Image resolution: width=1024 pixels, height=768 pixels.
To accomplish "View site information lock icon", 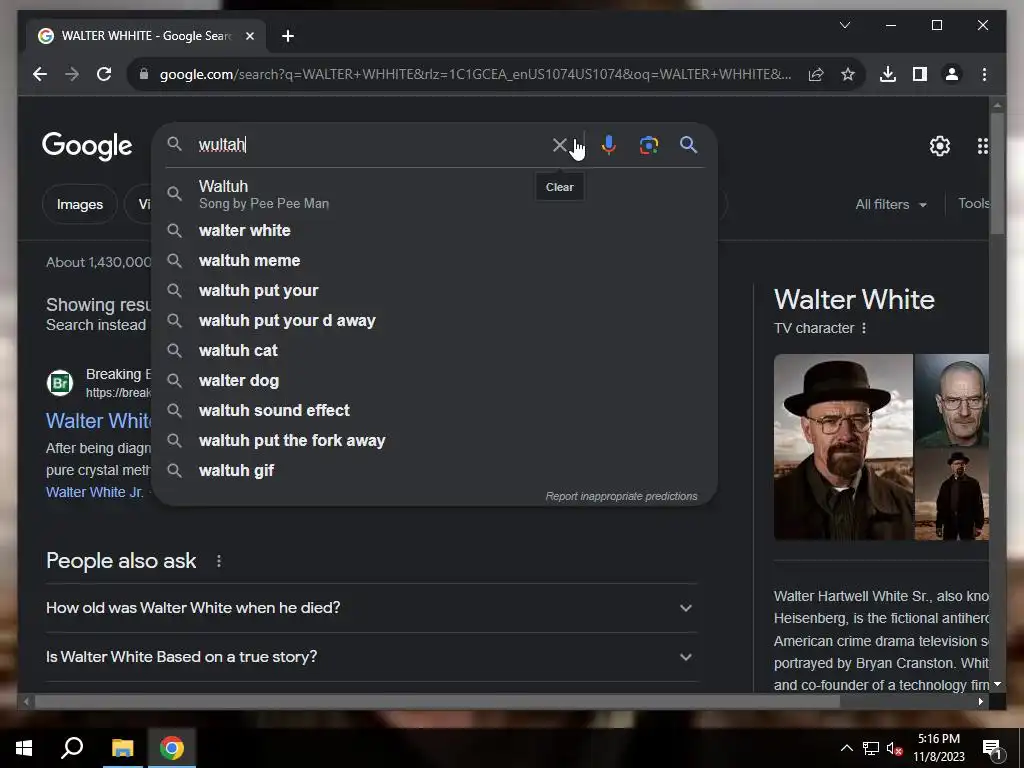I will [x=144, y=74].
